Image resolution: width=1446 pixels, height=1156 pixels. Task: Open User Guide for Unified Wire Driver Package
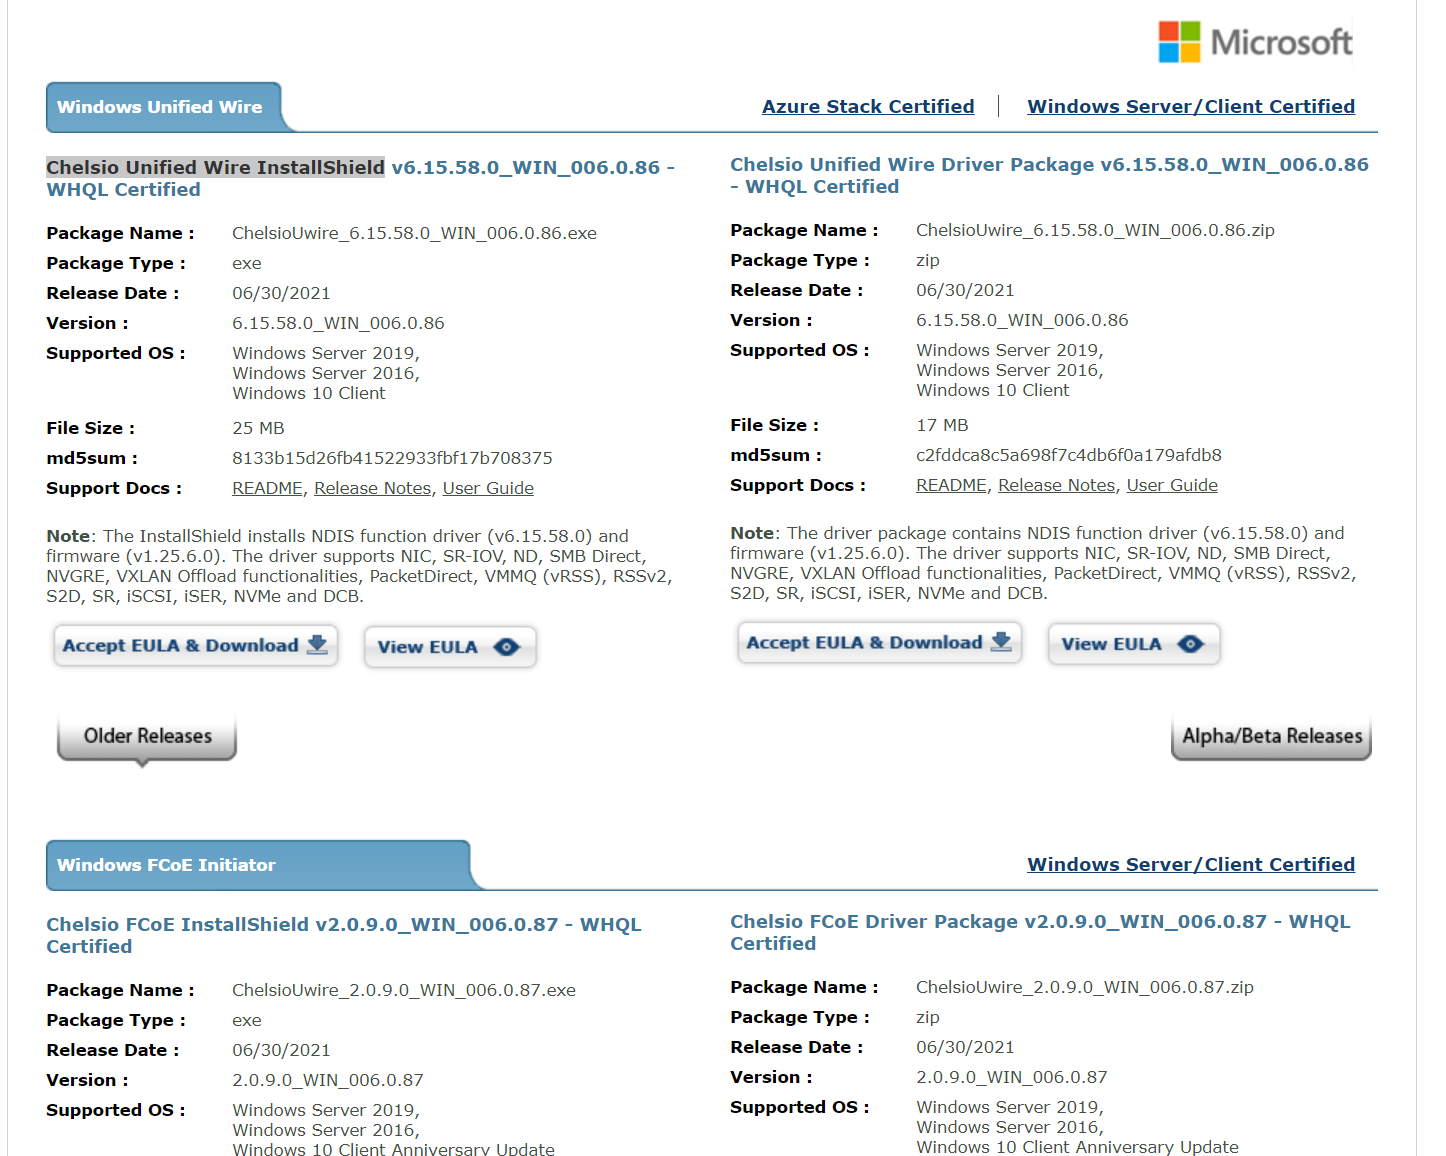pyautogui.click(x=1172, y=485)
